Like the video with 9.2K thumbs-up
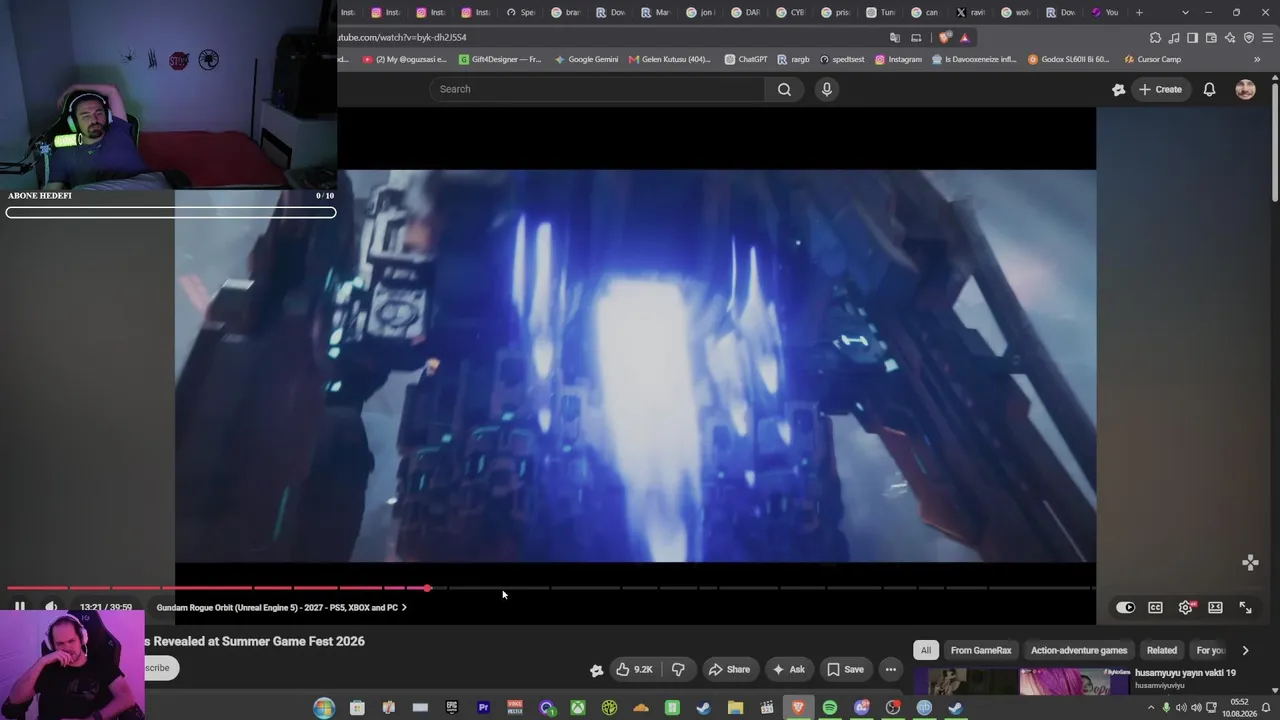 (x=635, y=669)
